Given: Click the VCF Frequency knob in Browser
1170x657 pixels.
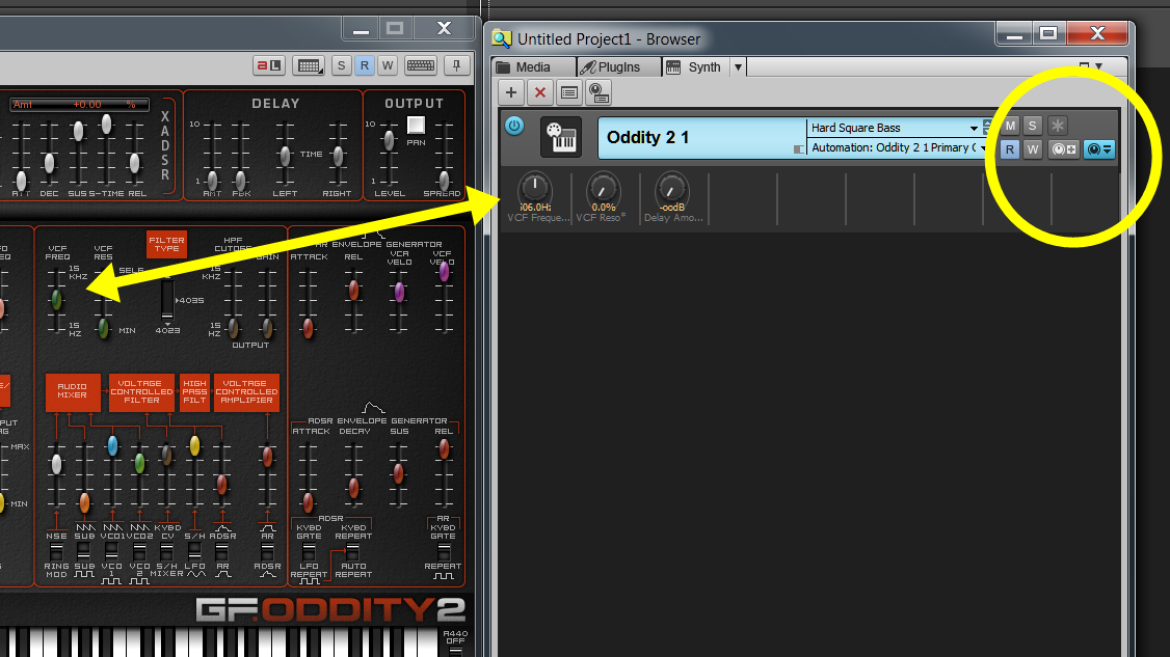Looking at the screenshot, I should [x=534, y=189].
